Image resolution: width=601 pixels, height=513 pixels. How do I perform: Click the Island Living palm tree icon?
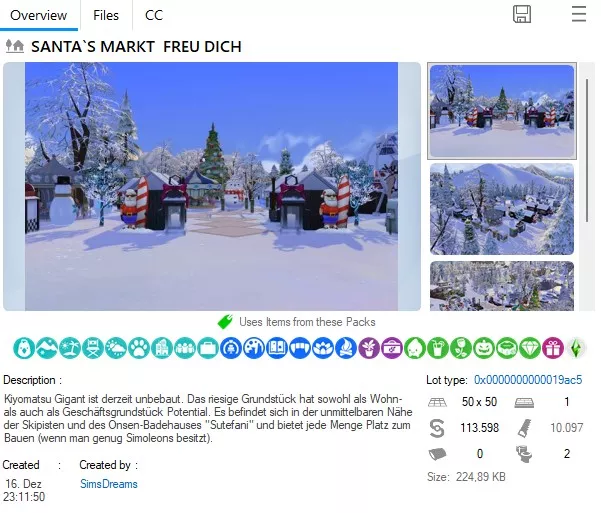click(x=70, y=348)
